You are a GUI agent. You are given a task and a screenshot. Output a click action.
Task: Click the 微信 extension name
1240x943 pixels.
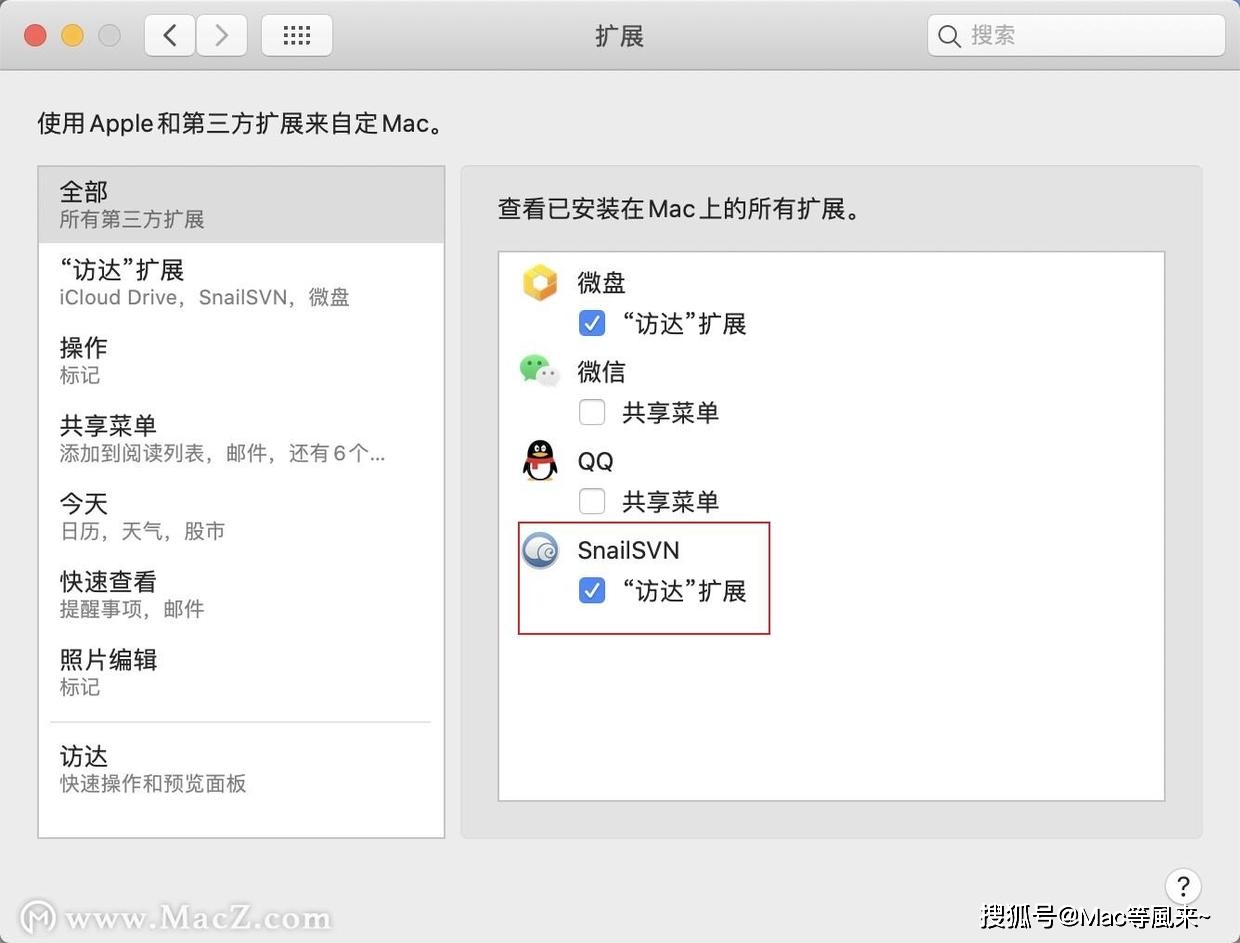[x=601, y=372]
